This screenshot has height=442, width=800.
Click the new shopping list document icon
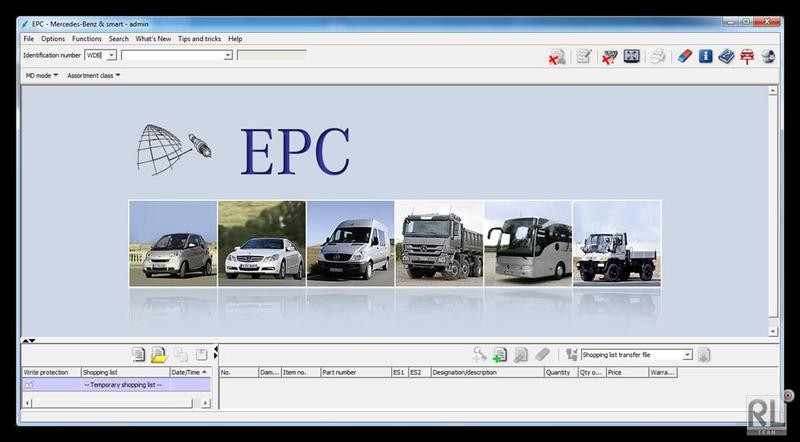(138, 354)
